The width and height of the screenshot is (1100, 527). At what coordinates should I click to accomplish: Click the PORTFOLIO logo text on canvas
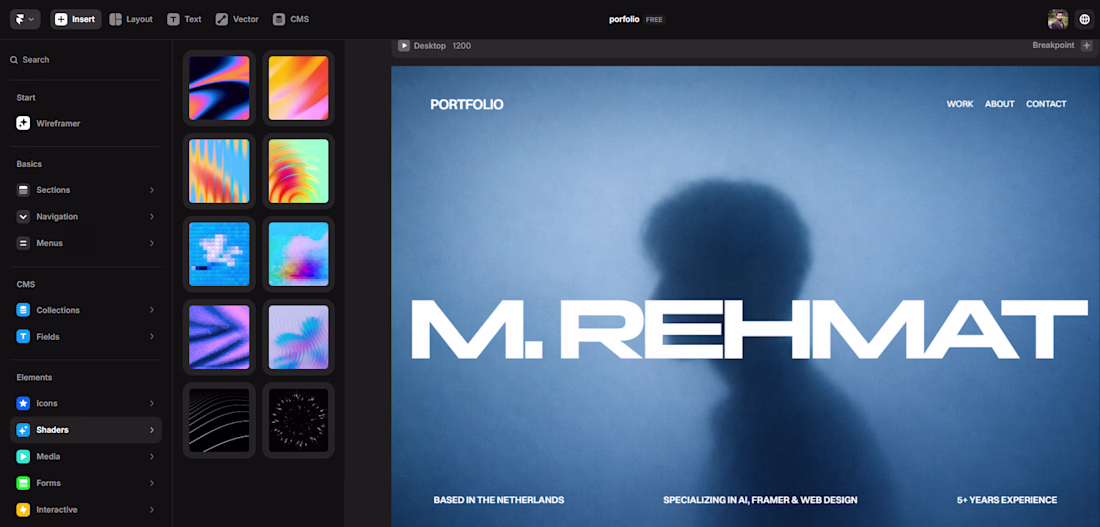tap(467, 105)
